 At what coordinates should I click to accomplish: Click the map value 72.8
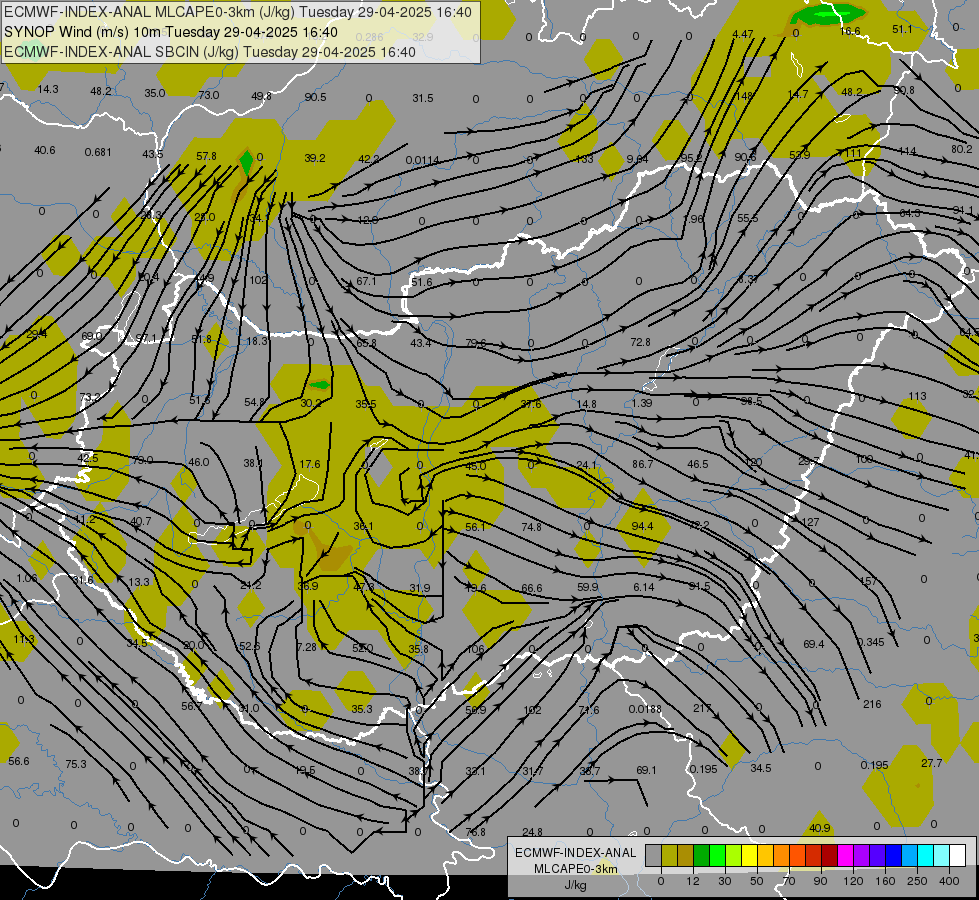pos(640,342)
